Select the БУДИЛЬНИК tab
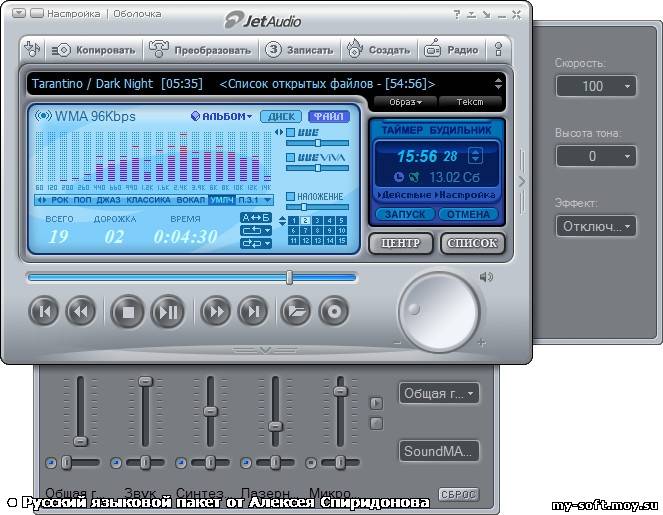The image size is (663, 515). tap(460, 130)
